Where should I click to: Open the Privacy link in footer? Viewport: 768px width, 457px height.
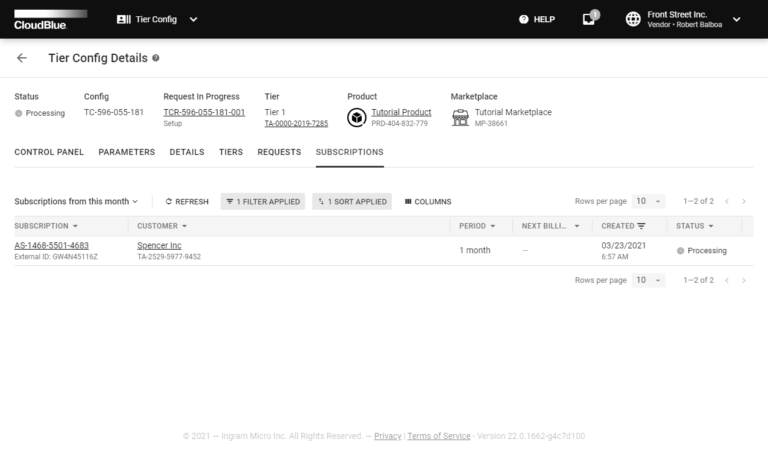[x=387, y=436]
